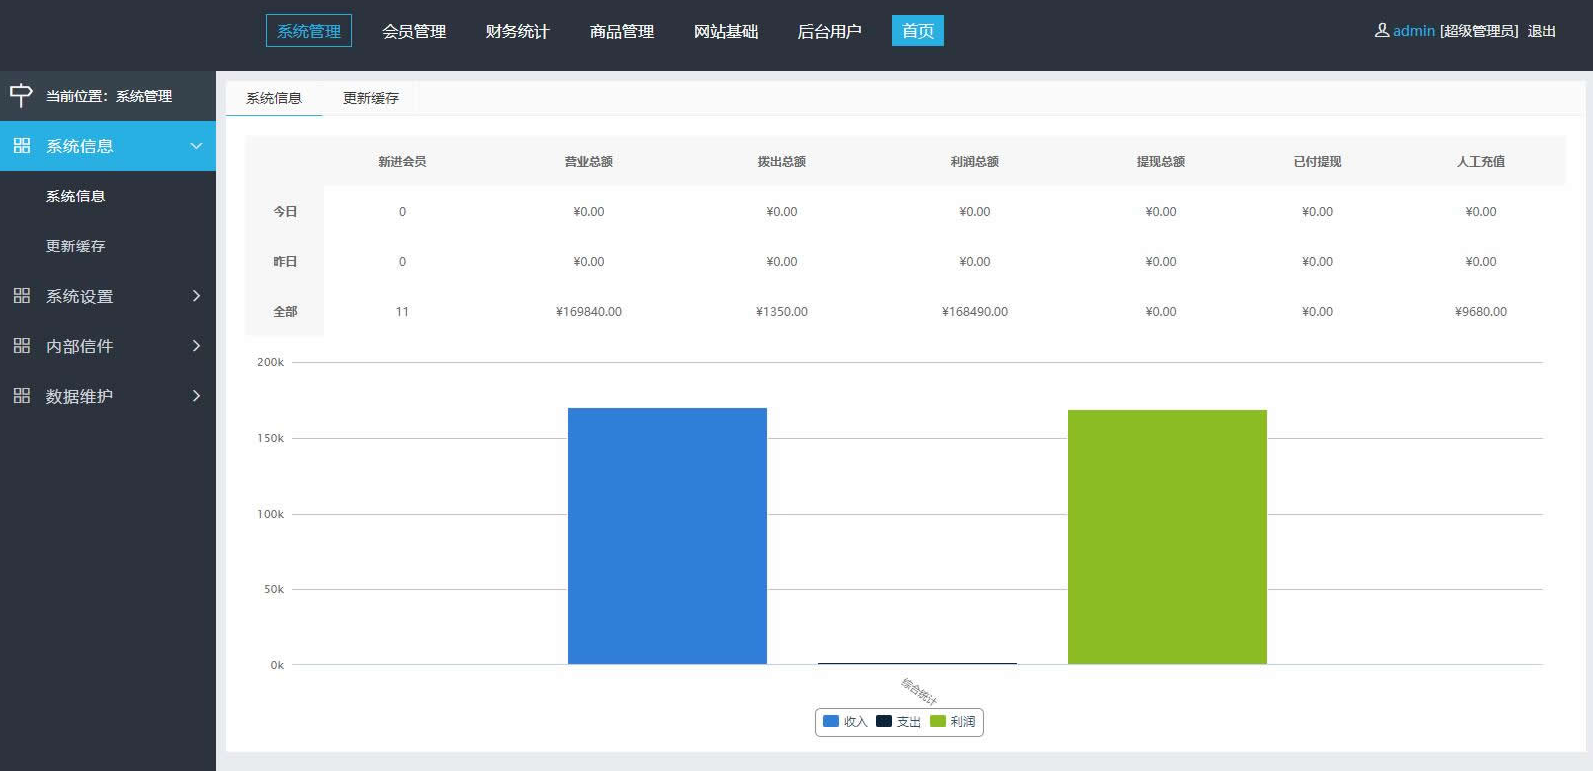1593x771 pixels.
Task: Toggle the 收入 legend swatch
Action: 831,721
